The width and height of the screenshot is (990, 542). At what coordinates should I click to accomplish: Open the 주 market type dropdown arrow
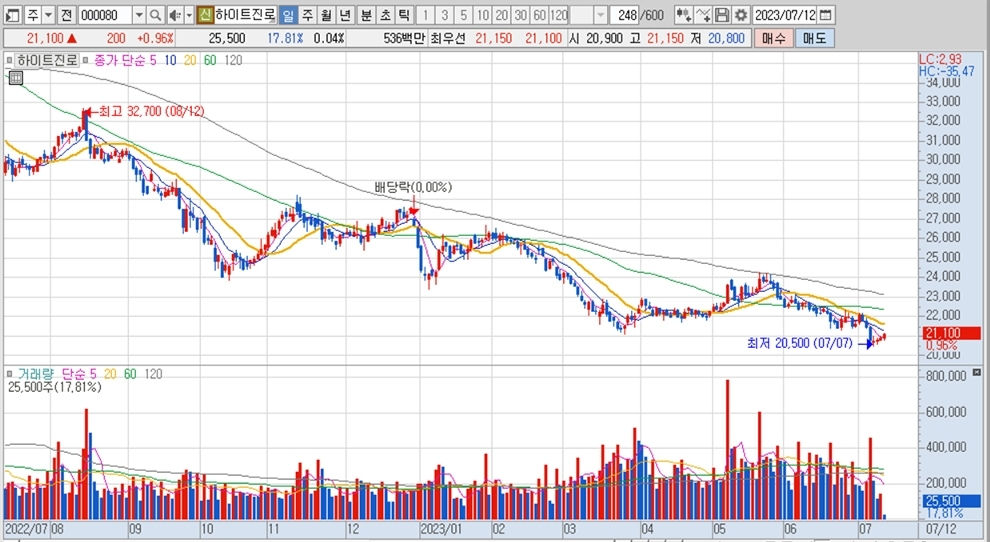click(48, 15)
